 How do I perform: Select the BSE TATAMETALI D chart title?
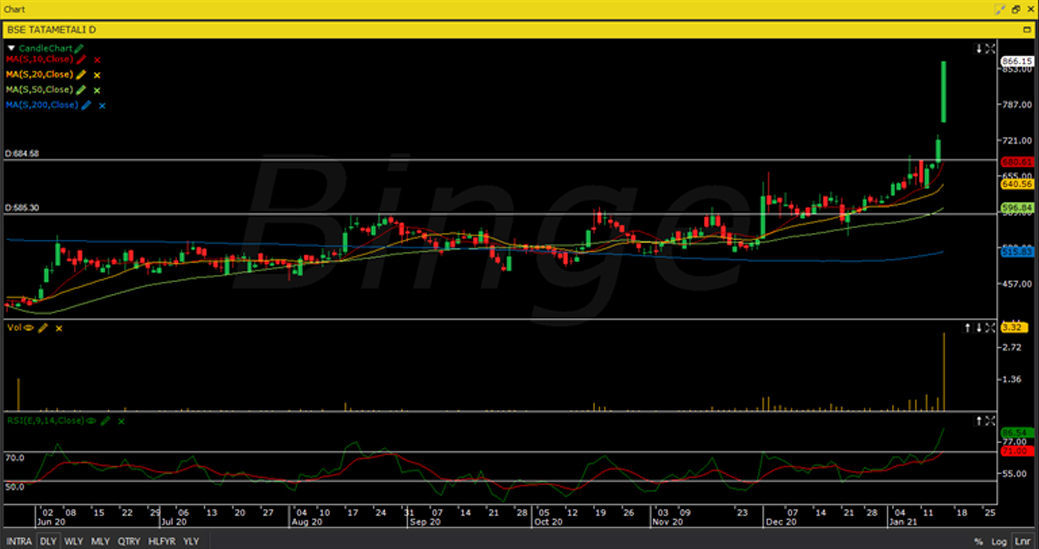52,30
